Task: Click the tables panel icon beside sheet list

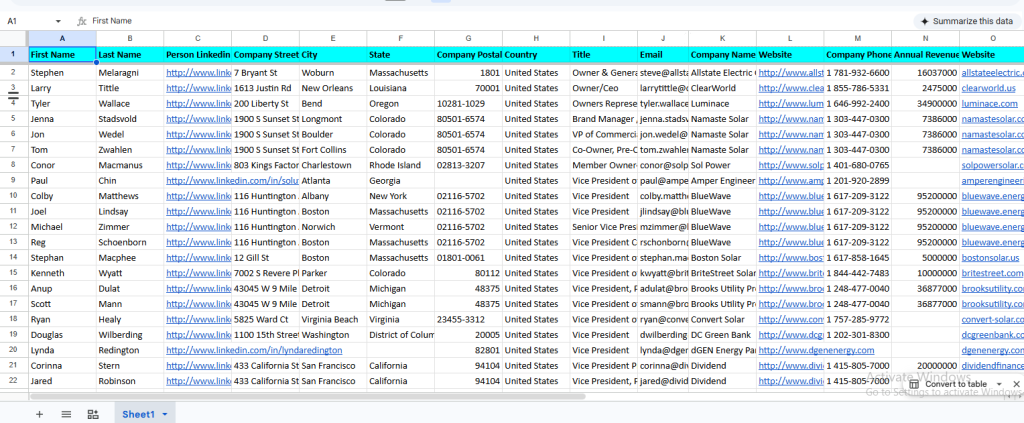Action: (x=93, y=414)
